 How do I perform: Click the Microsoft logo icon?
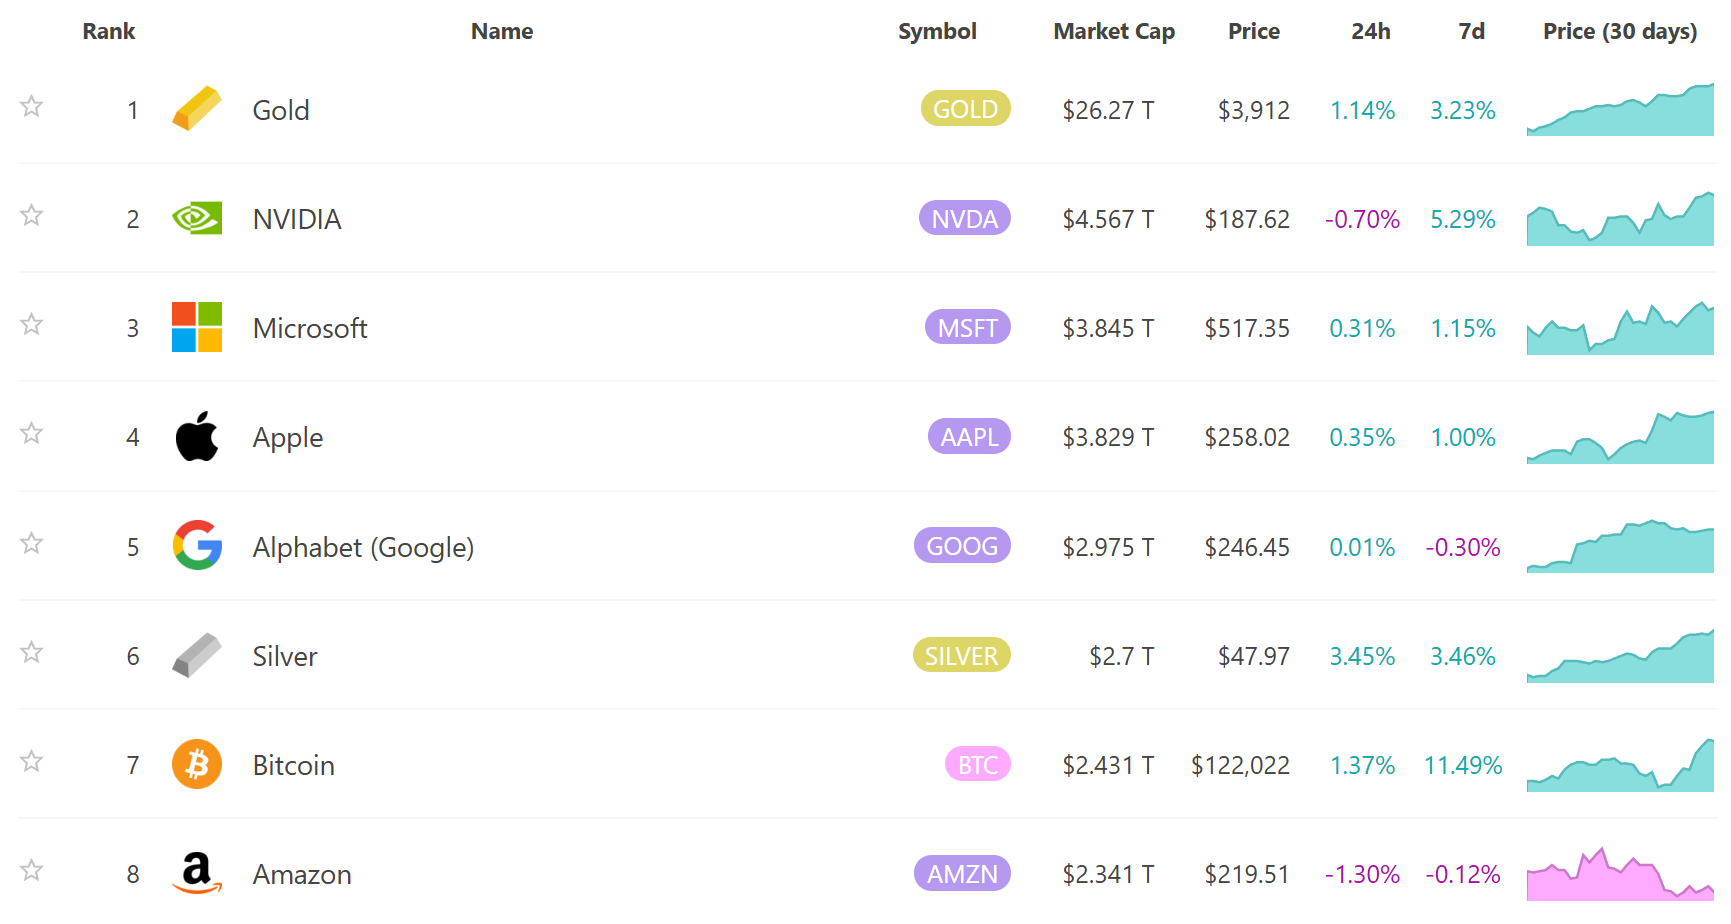[197, 327]
